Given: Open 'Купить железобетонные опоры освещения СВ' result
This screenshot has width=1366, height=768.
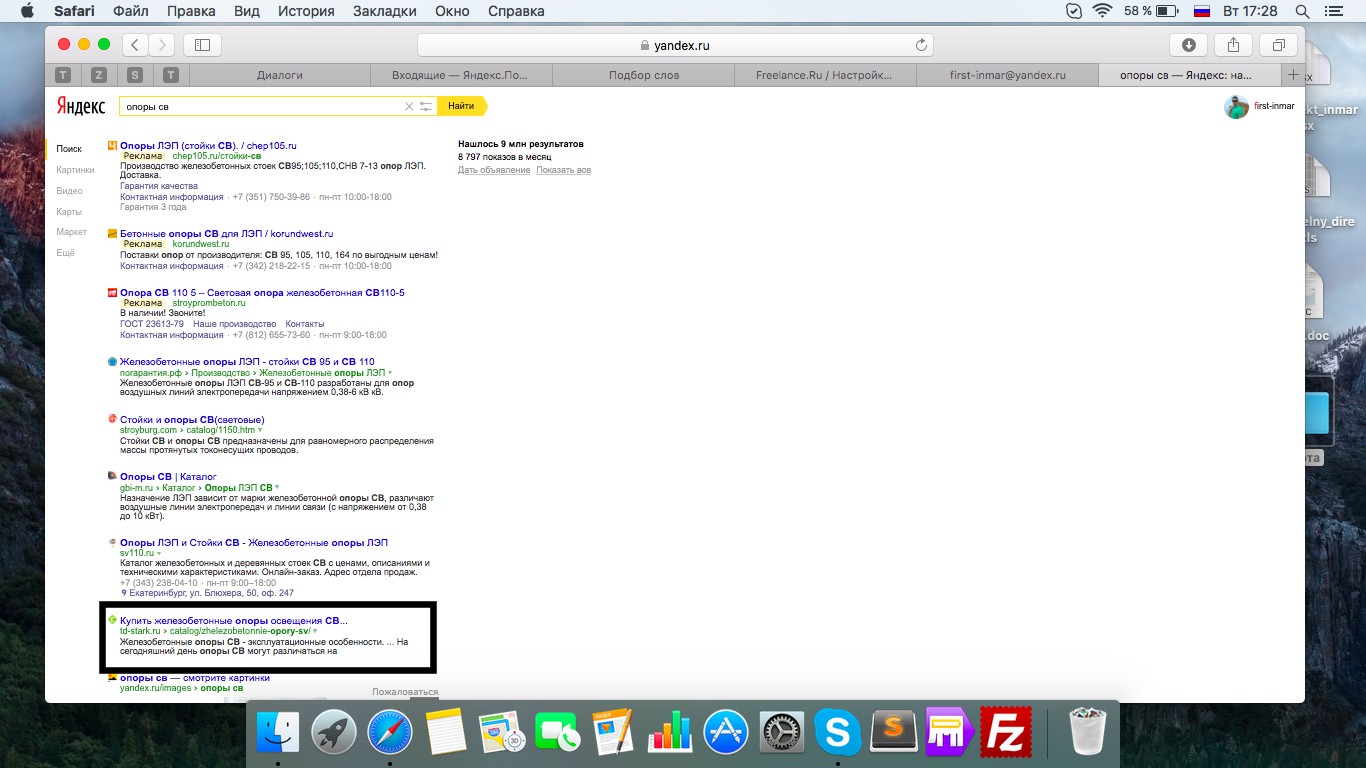Looking at the screenshot, I should pyautogui.click(x=234, y=621).
